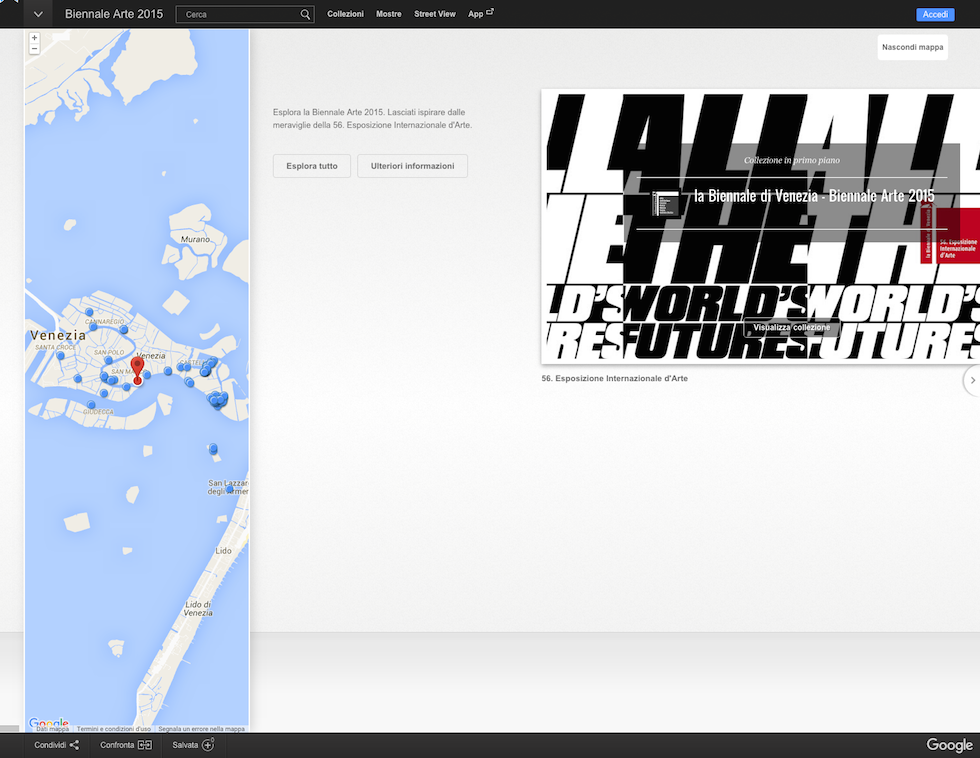Viewport: 980px width, 758px height.
Task: Click the search magnifier icon
Action: (x=305, y=14)
